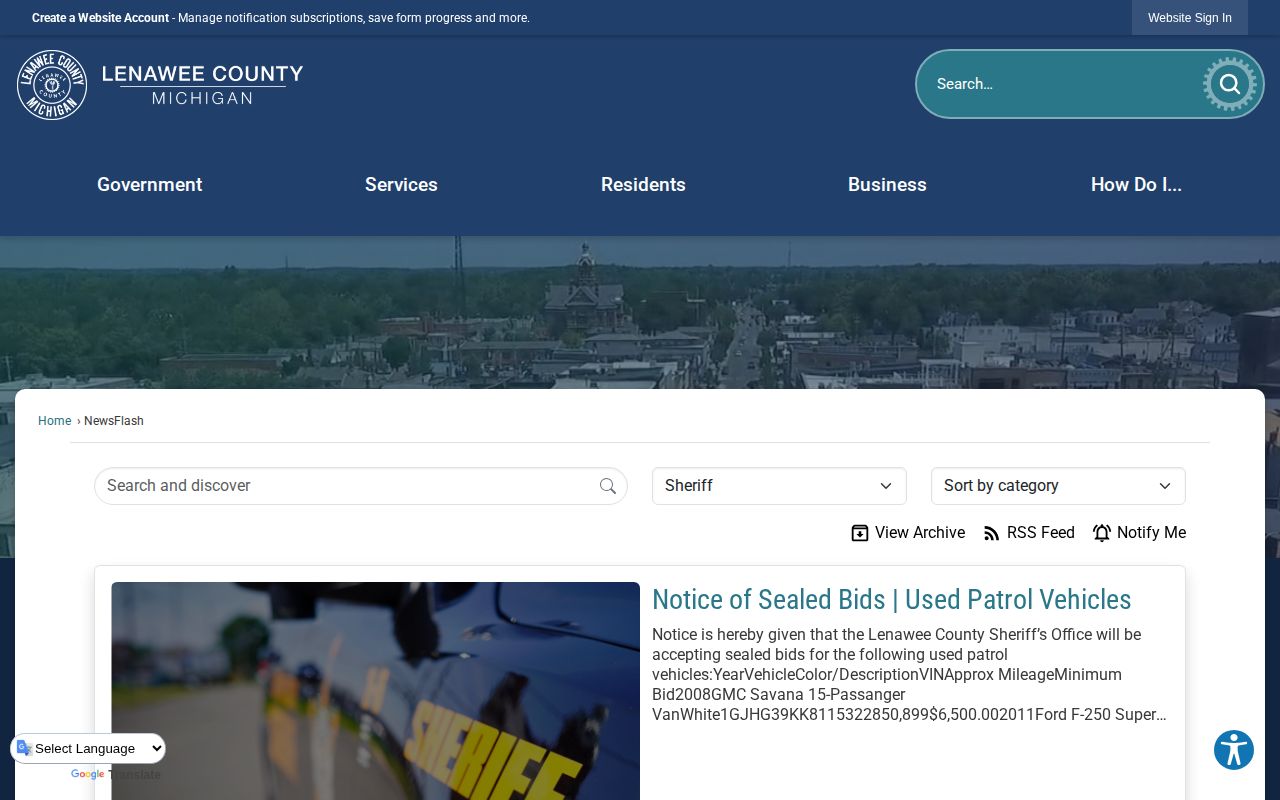Image resolution: width=1280 pixels, height=800 pixels.
Task: Click the Website Sign In button
Action: point(1190,18)
